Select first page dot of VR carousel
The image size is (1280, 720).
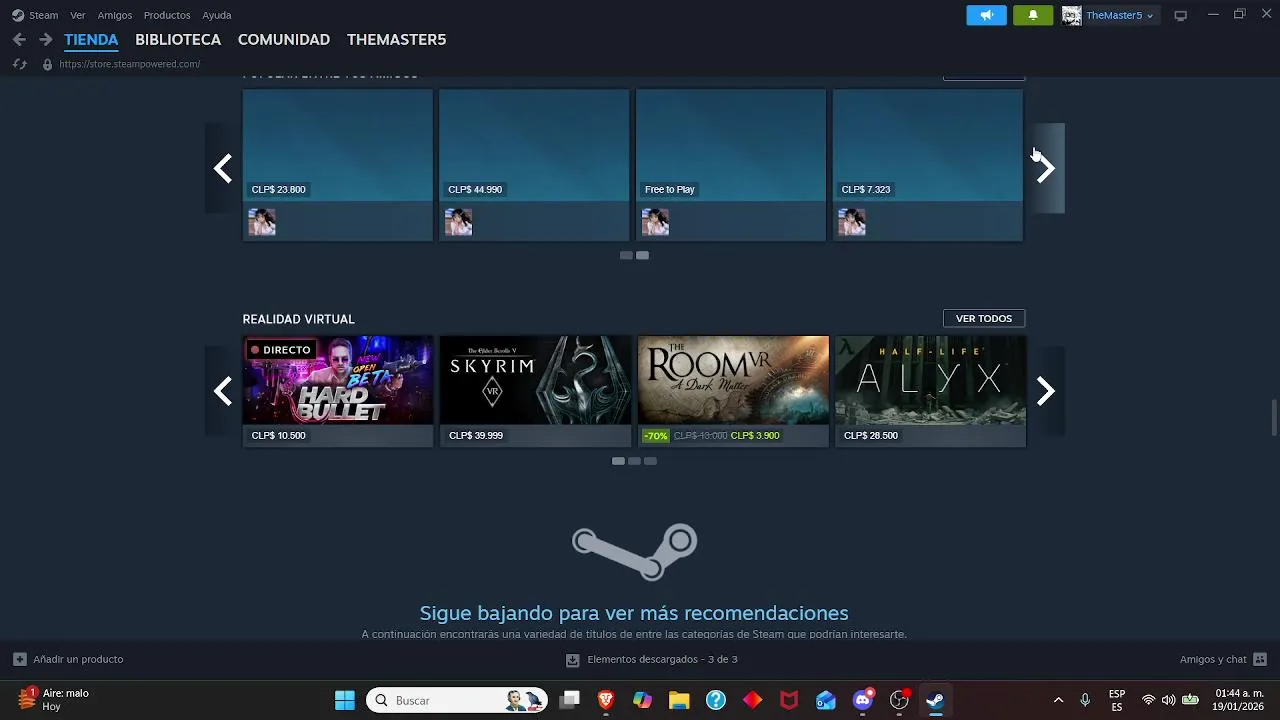pos(618,461)
